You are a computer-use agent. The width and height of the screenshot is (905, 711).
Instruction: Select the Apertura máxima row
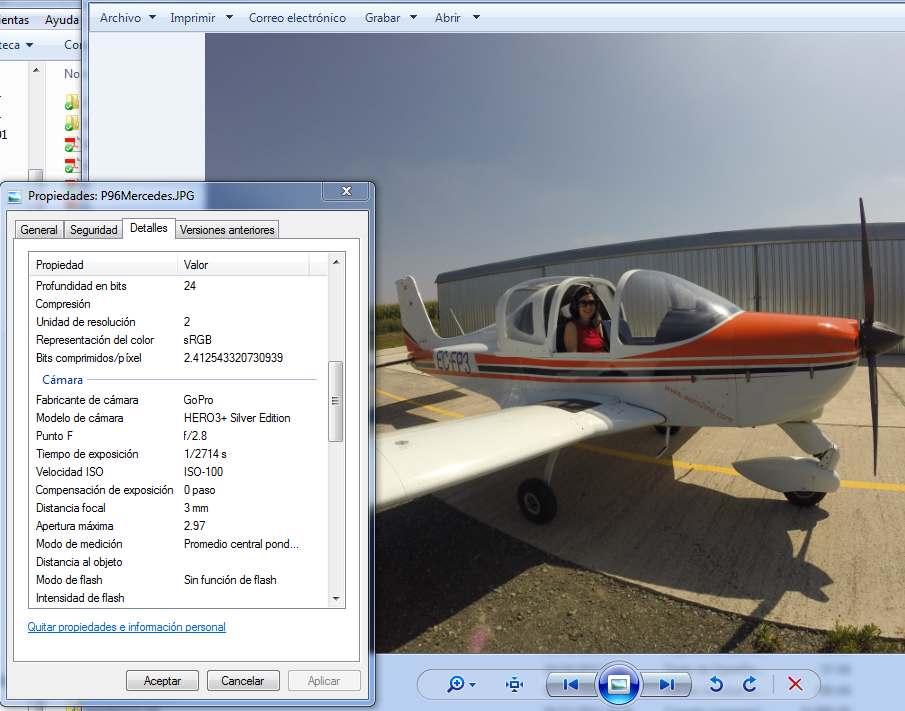tap(178, 526)
